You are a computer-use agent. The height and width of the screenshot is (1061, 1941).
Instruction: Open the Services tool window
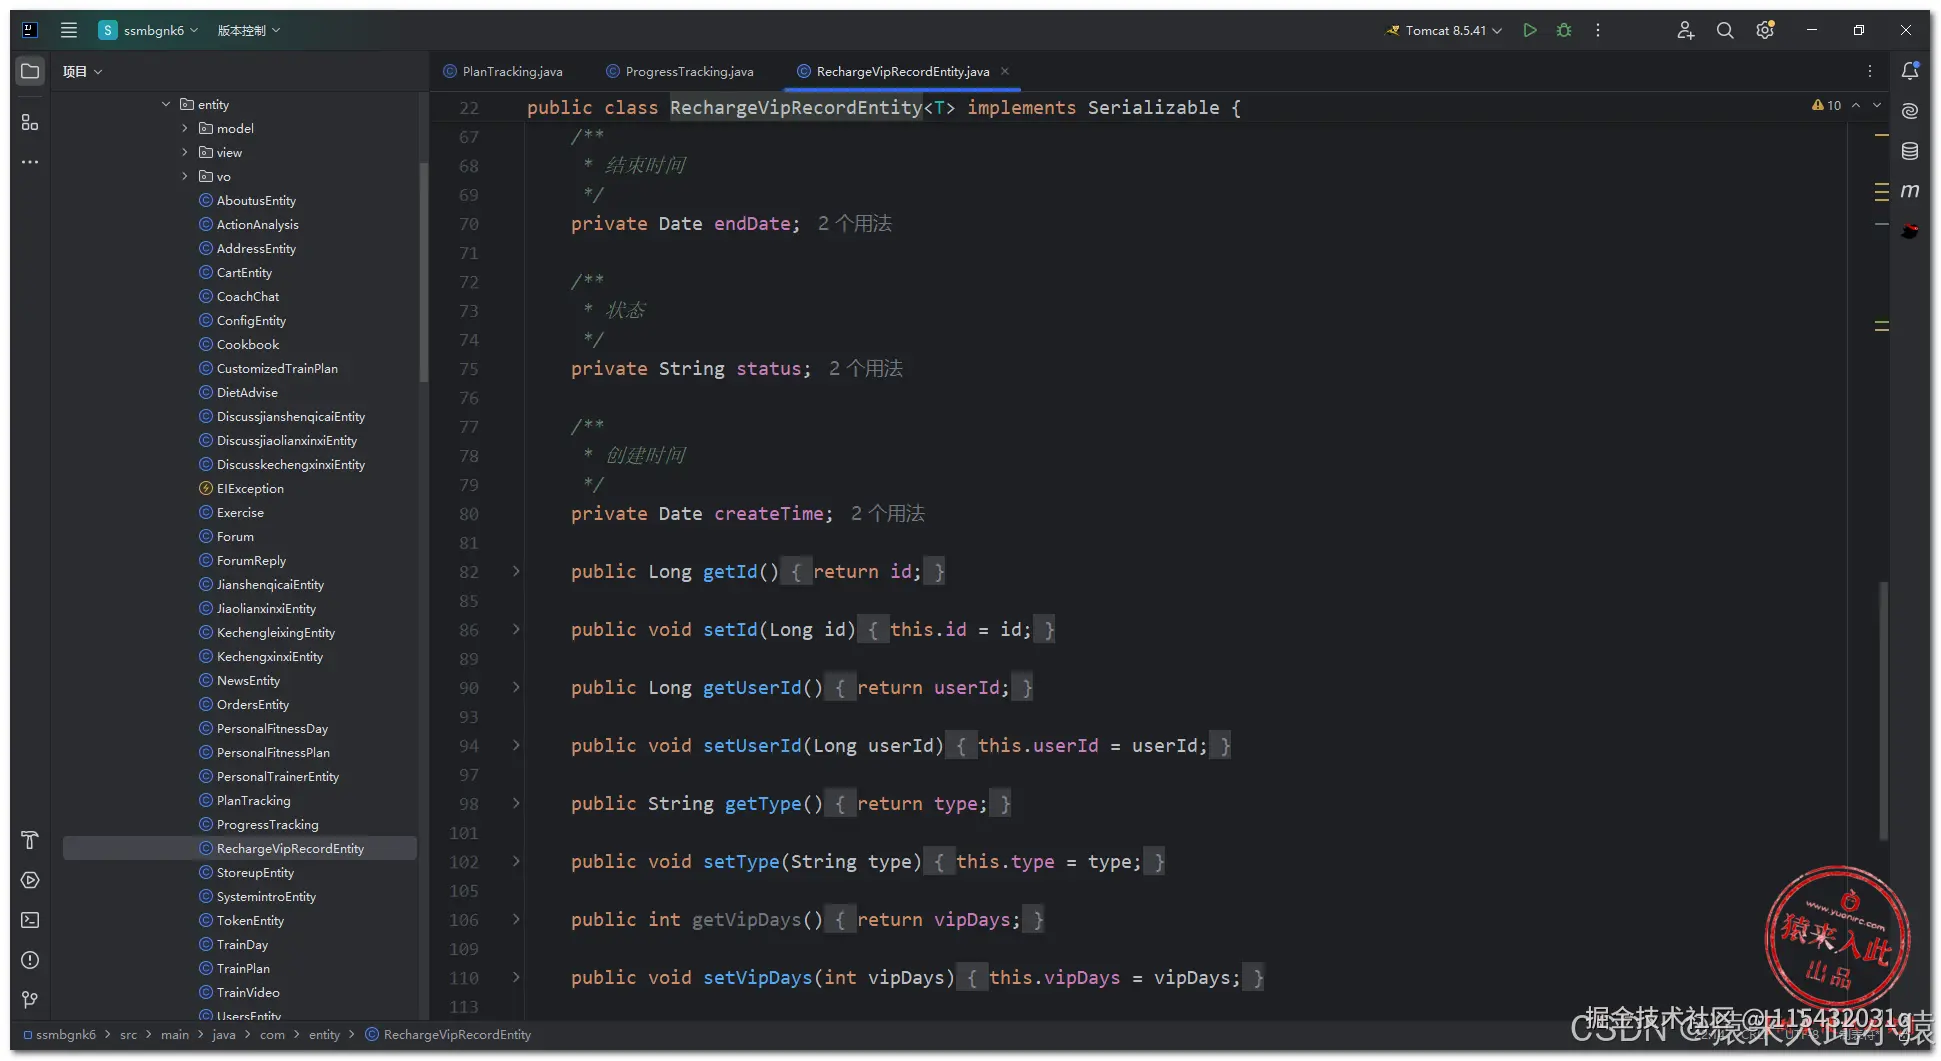[30, 880]
